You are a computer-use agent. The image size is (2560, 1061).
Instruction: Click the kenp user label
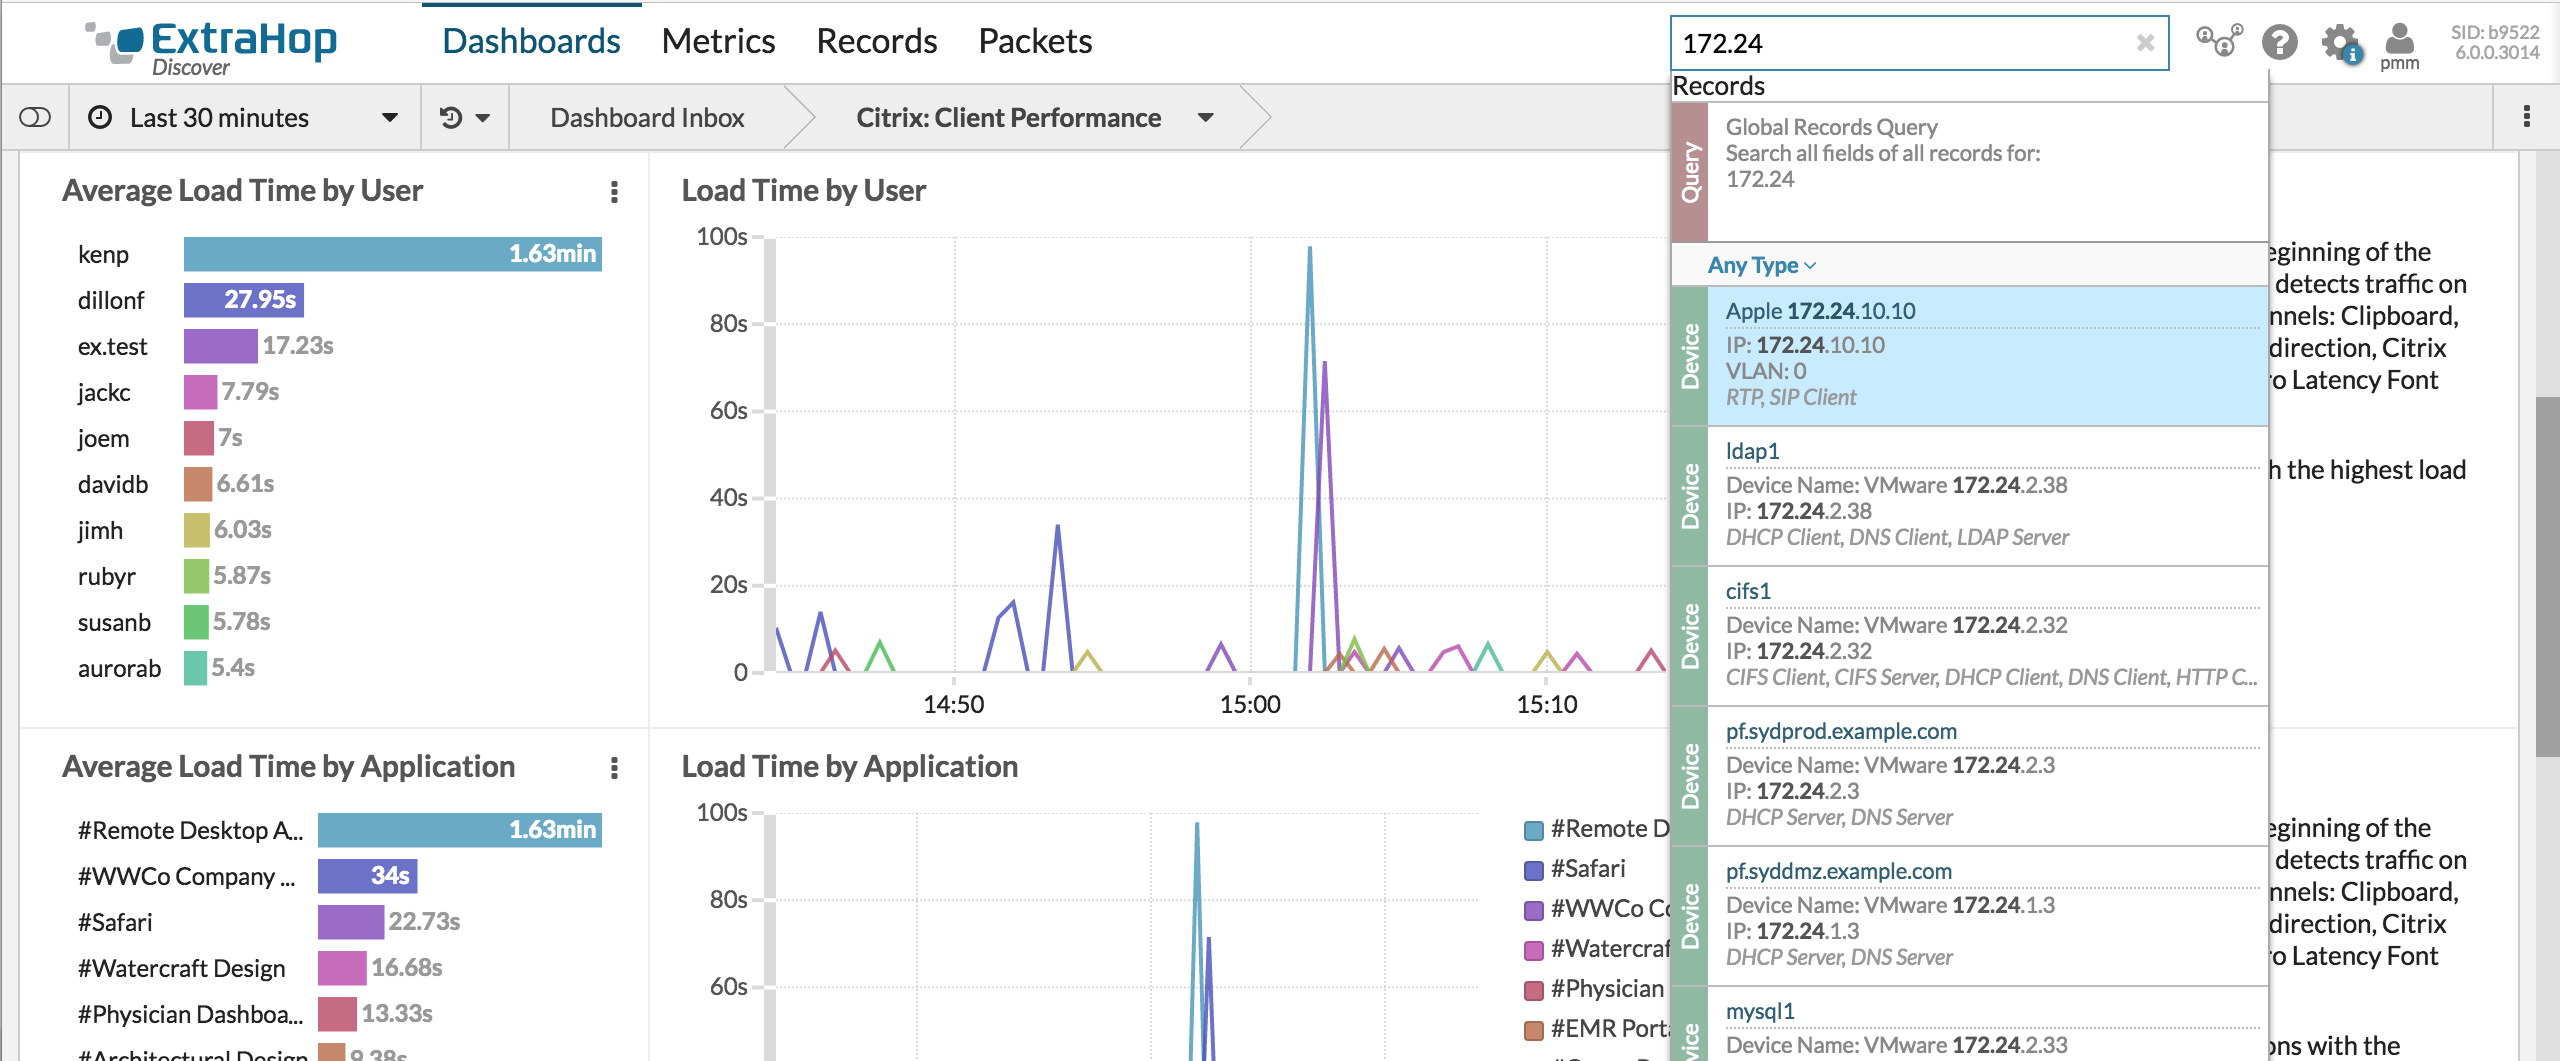[103, 254]
